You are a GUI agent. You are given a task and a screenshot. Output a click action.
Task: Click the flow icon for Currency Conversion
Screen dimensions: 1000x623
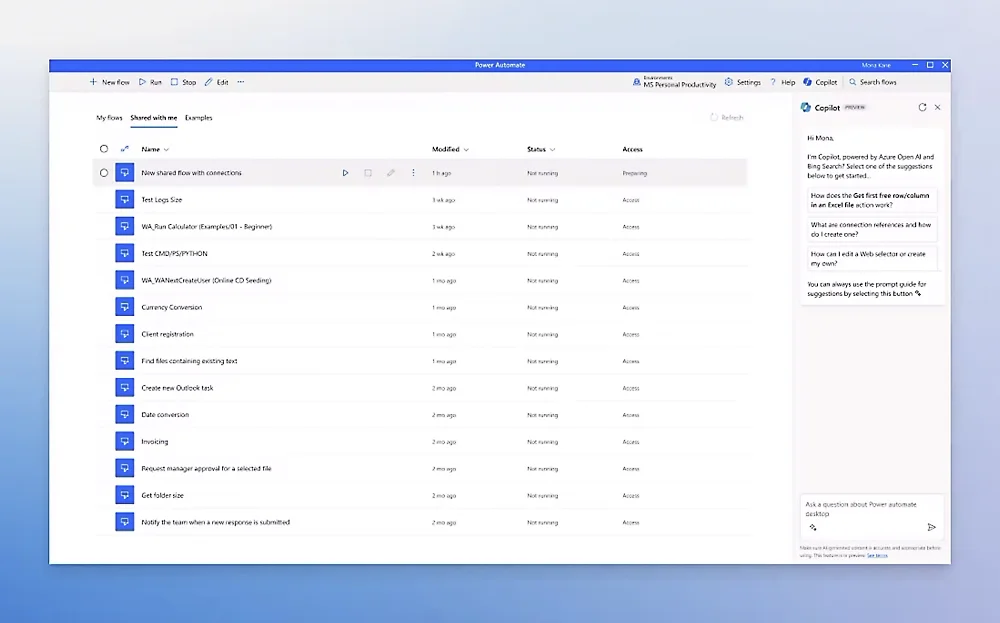click(x=124, y=307)
